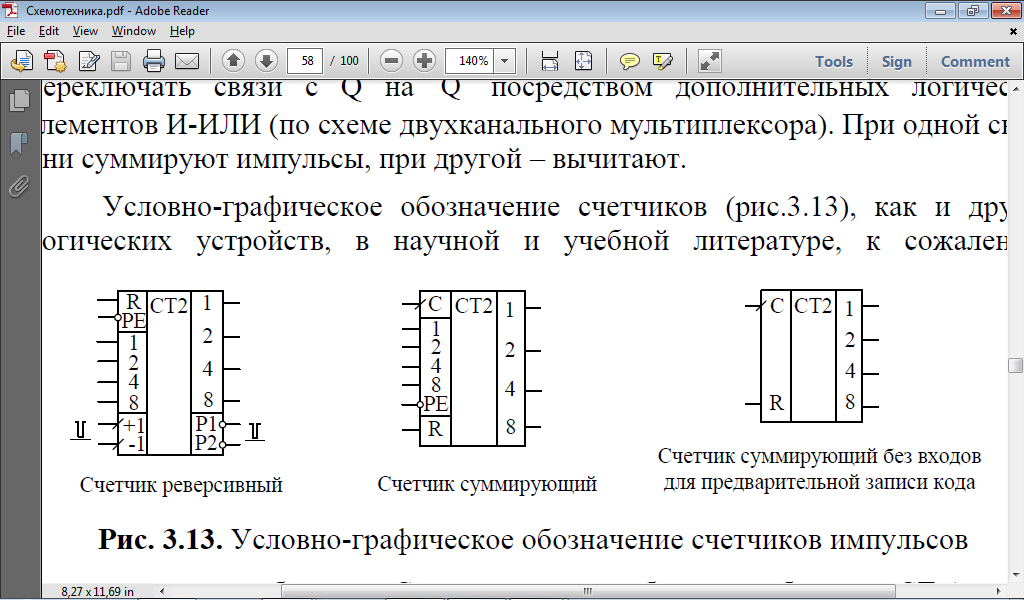
Task: Open the File menu
Action: pos(16,31)
